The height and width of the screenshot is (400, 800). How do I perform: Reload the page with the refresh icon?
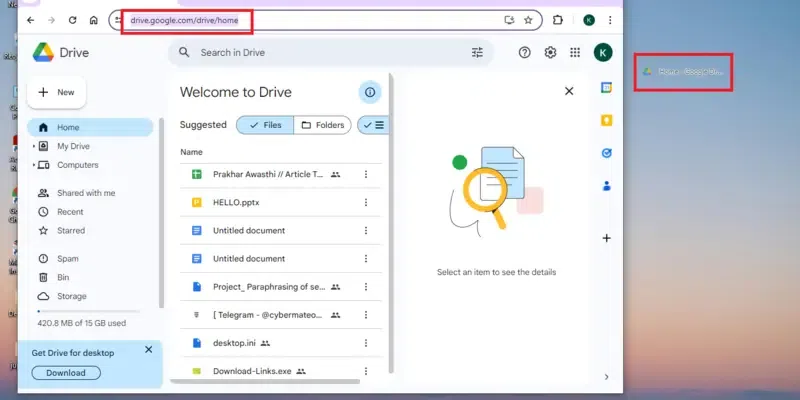72,20
